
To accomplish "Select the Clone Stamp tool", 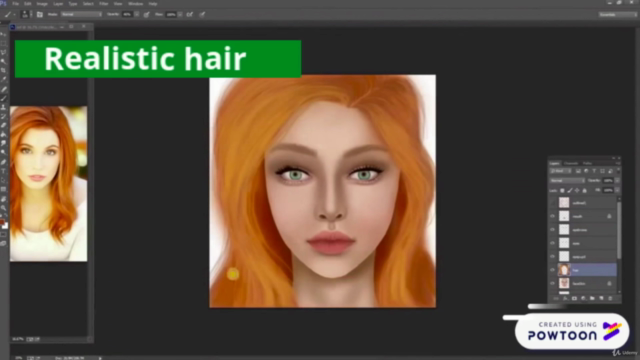I will click(4, 107).
